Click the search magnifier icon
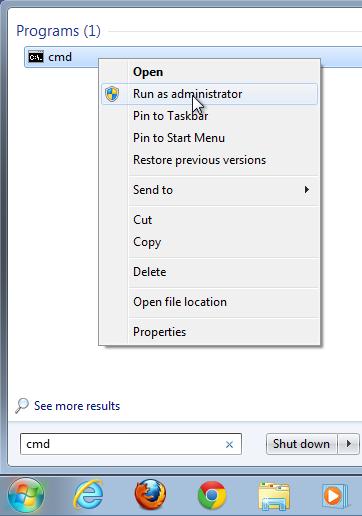Screen dimensions: 362x516 tap(22, 405)
